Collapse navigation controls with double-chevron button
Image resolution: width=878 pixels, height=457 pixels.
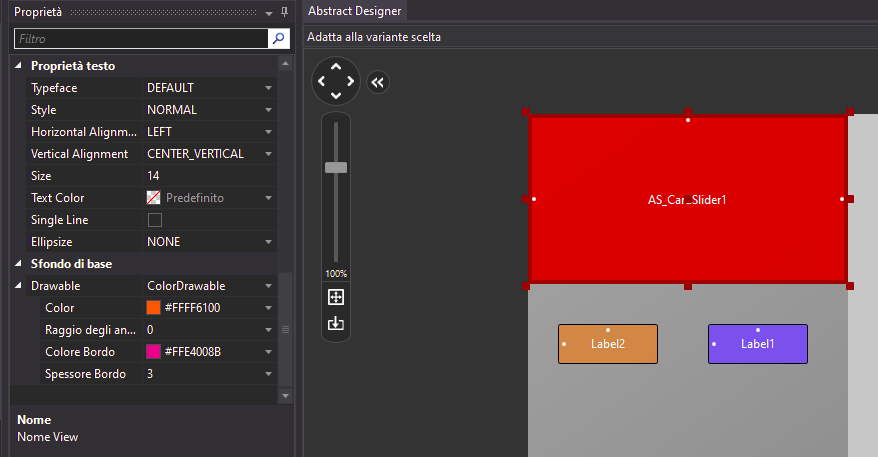click(377, 83)
